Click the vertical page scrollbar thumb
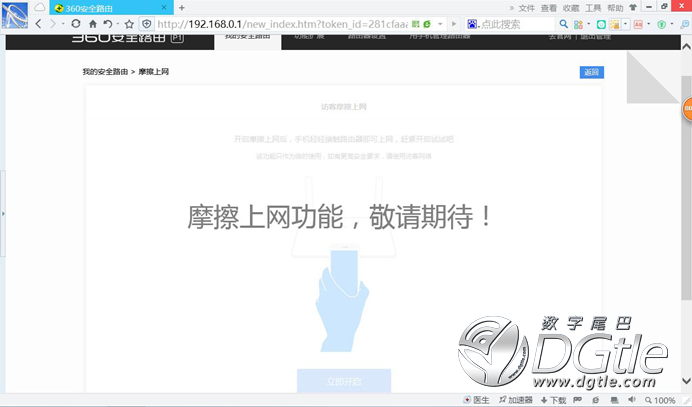692x407 pixels. [x=686, y=188]
